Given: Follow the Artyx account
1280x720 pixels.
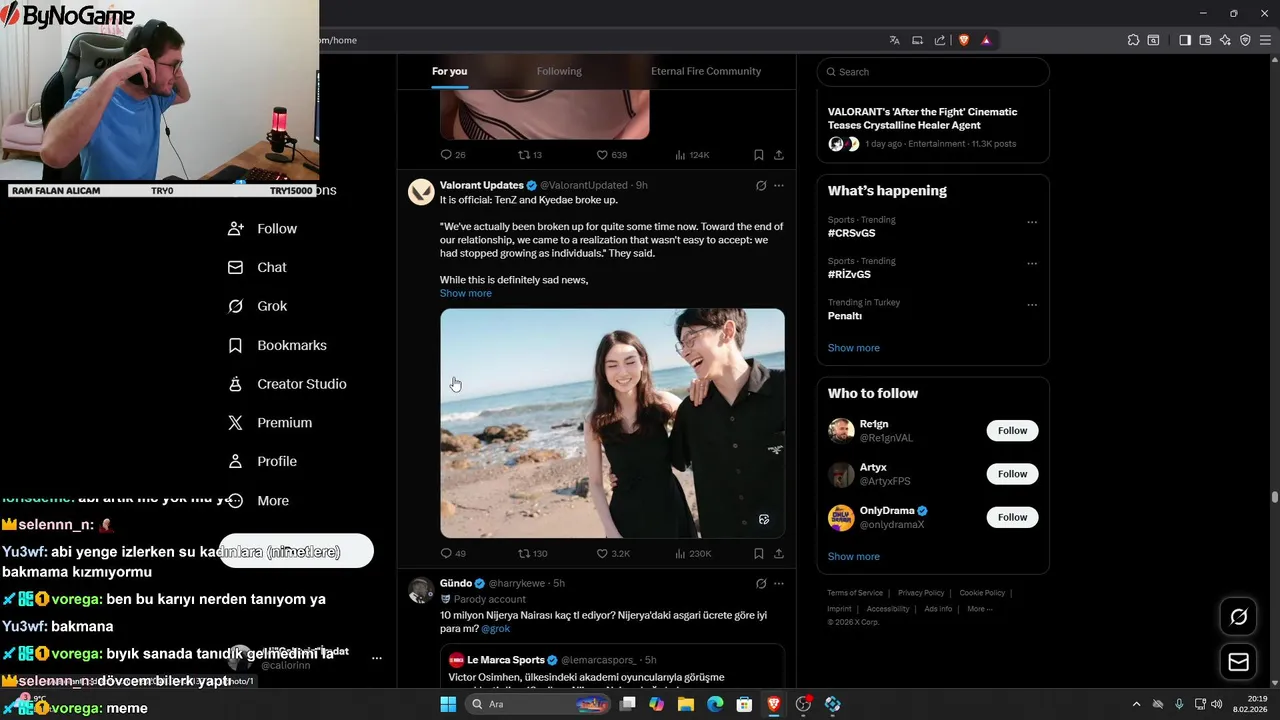Looking at the screenshot, I should pos(1012,474).
